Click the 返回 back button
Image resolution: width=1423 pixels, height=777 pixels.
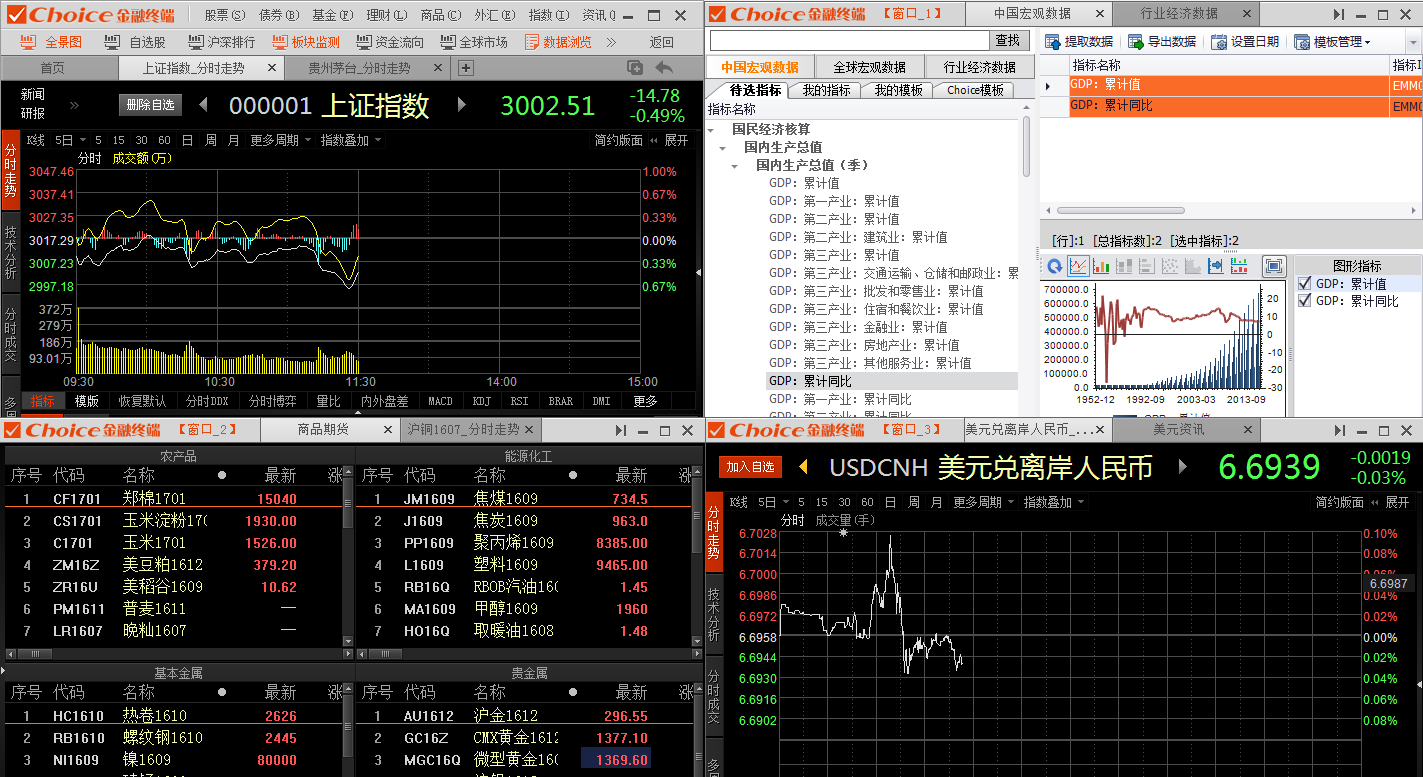point(662,42)
